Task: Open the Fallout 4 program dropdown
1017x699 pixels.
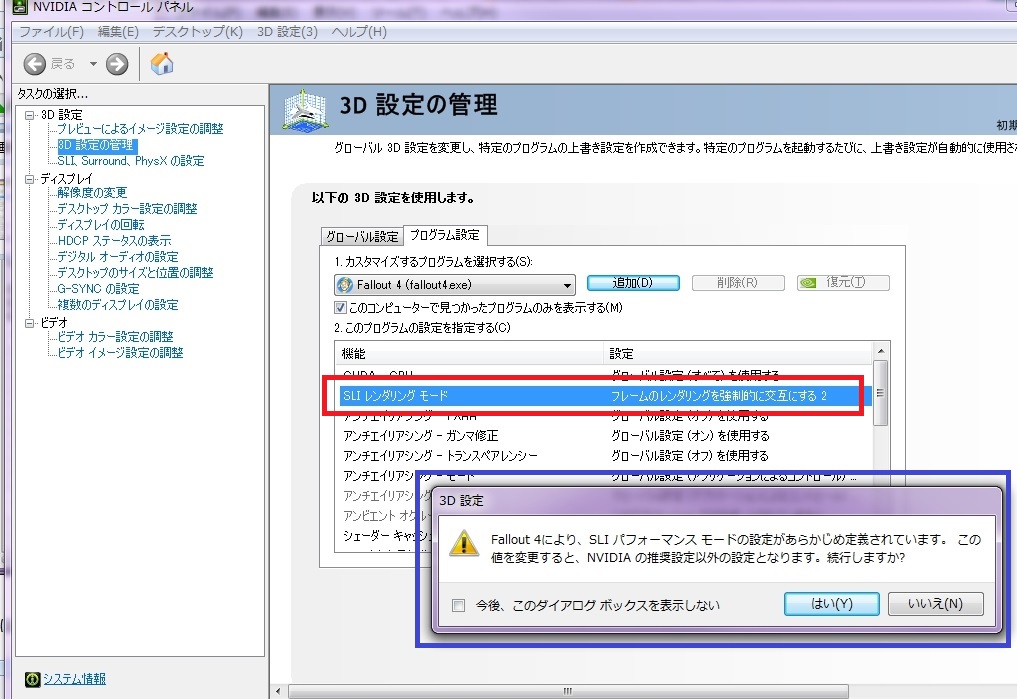Action: (x=568, y=284)
